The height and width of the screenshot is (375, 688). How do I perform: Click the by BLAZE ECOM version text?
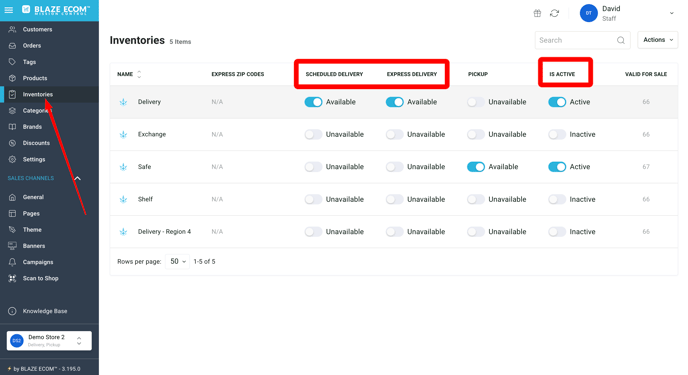(47, 369)
